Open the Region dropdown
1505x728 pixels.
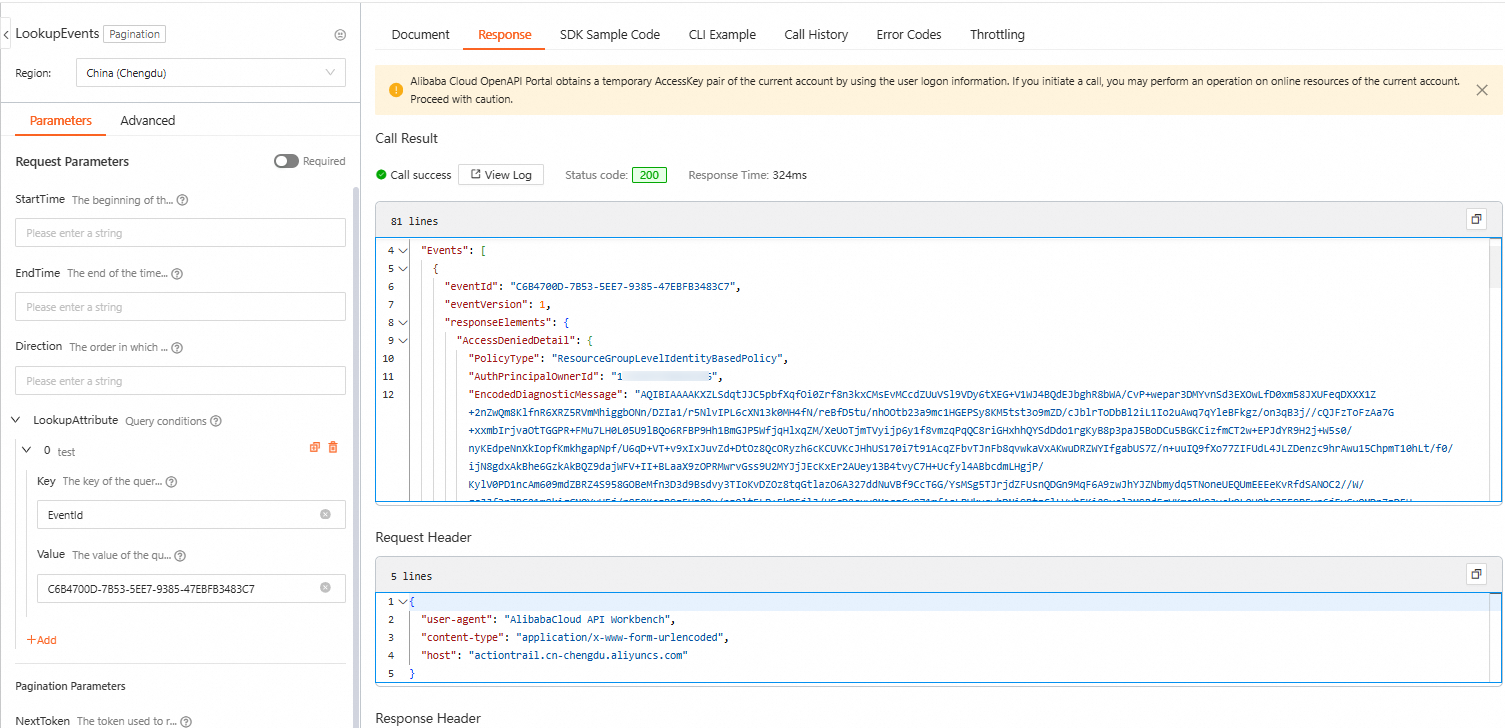click(210, 73)
